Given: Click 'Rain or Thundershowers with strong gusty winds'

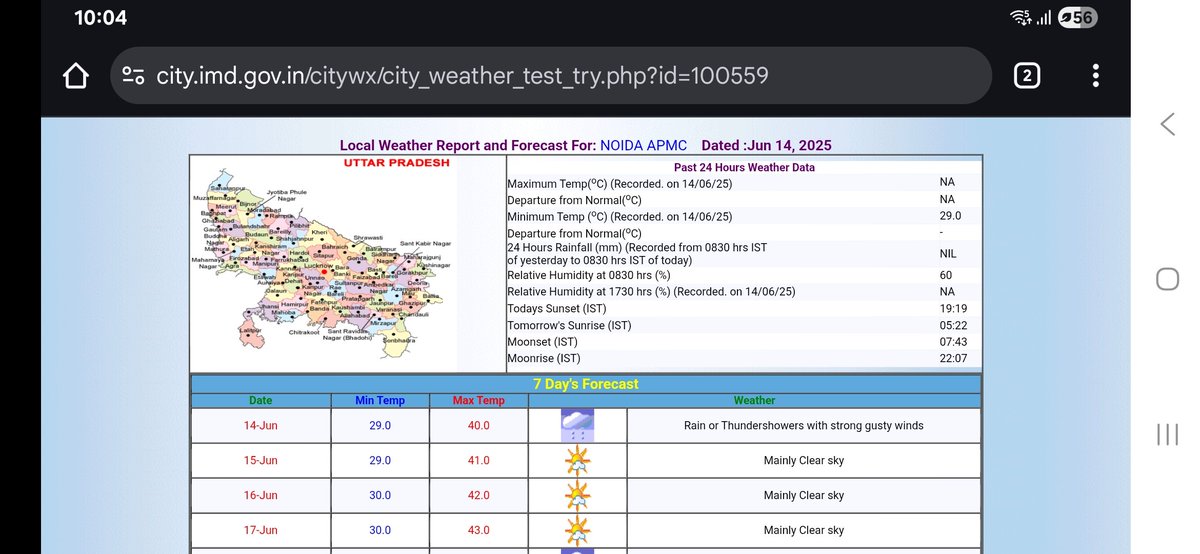Looking at the screenshot, I should pos(804,425).
